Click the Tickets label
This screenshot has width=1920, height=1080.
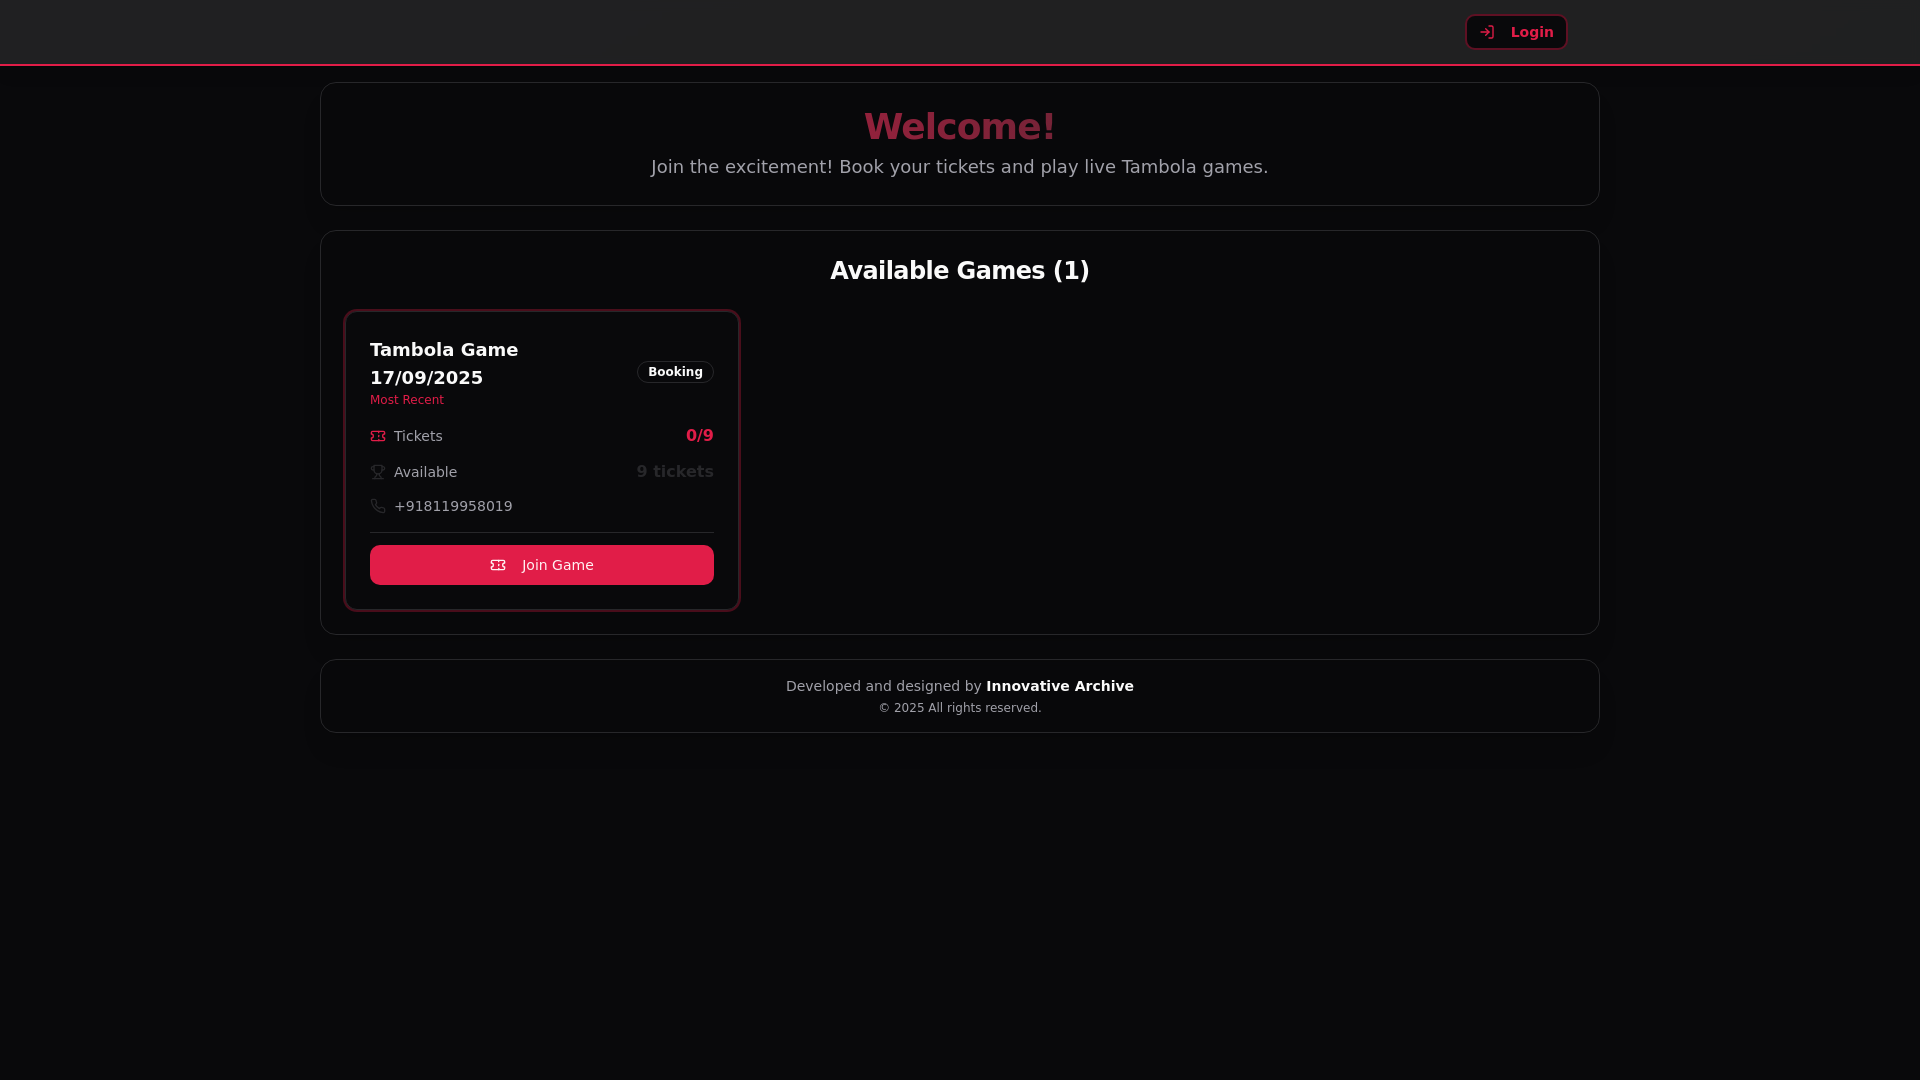pyautogui.click(x=418, y=436)
